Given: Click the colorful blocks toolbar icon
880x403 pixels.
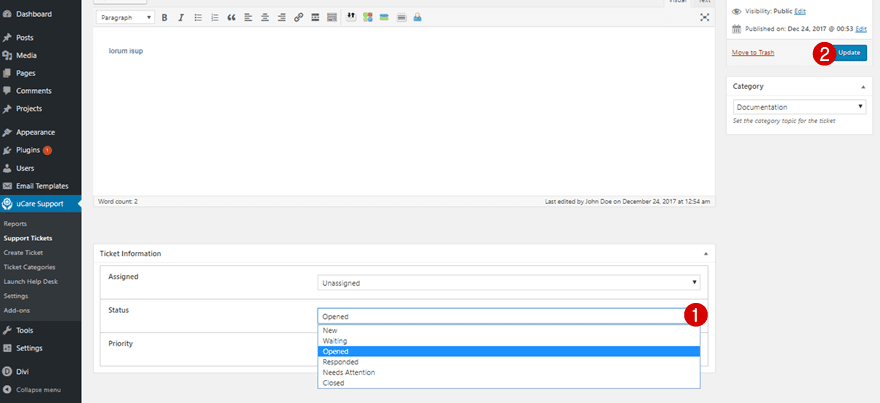Looking at the screenshot, I should pyautogui.click(x=368, y=17).
